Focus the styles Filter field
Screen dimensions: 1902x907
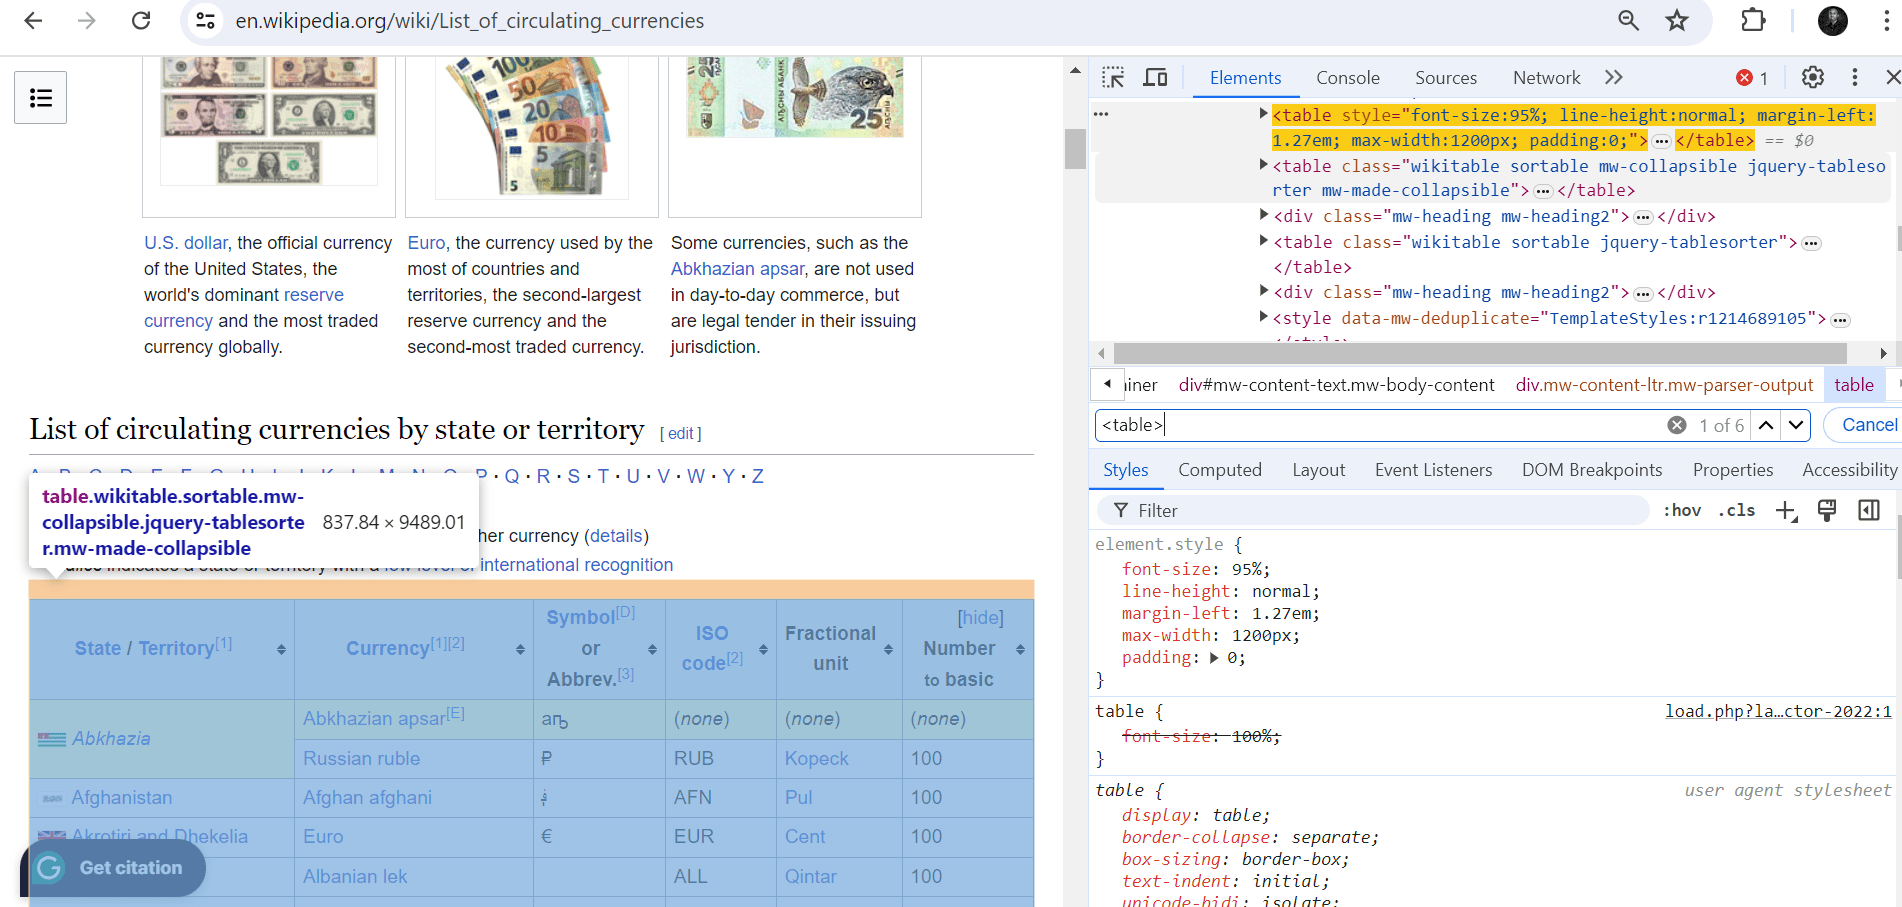[1375, 511]
